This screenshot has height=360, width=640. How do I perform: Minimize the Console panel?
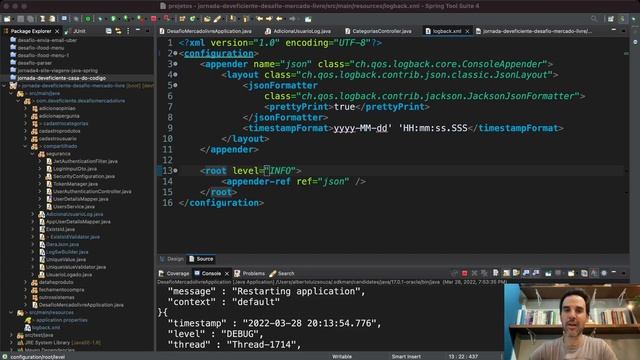point(614,272)
